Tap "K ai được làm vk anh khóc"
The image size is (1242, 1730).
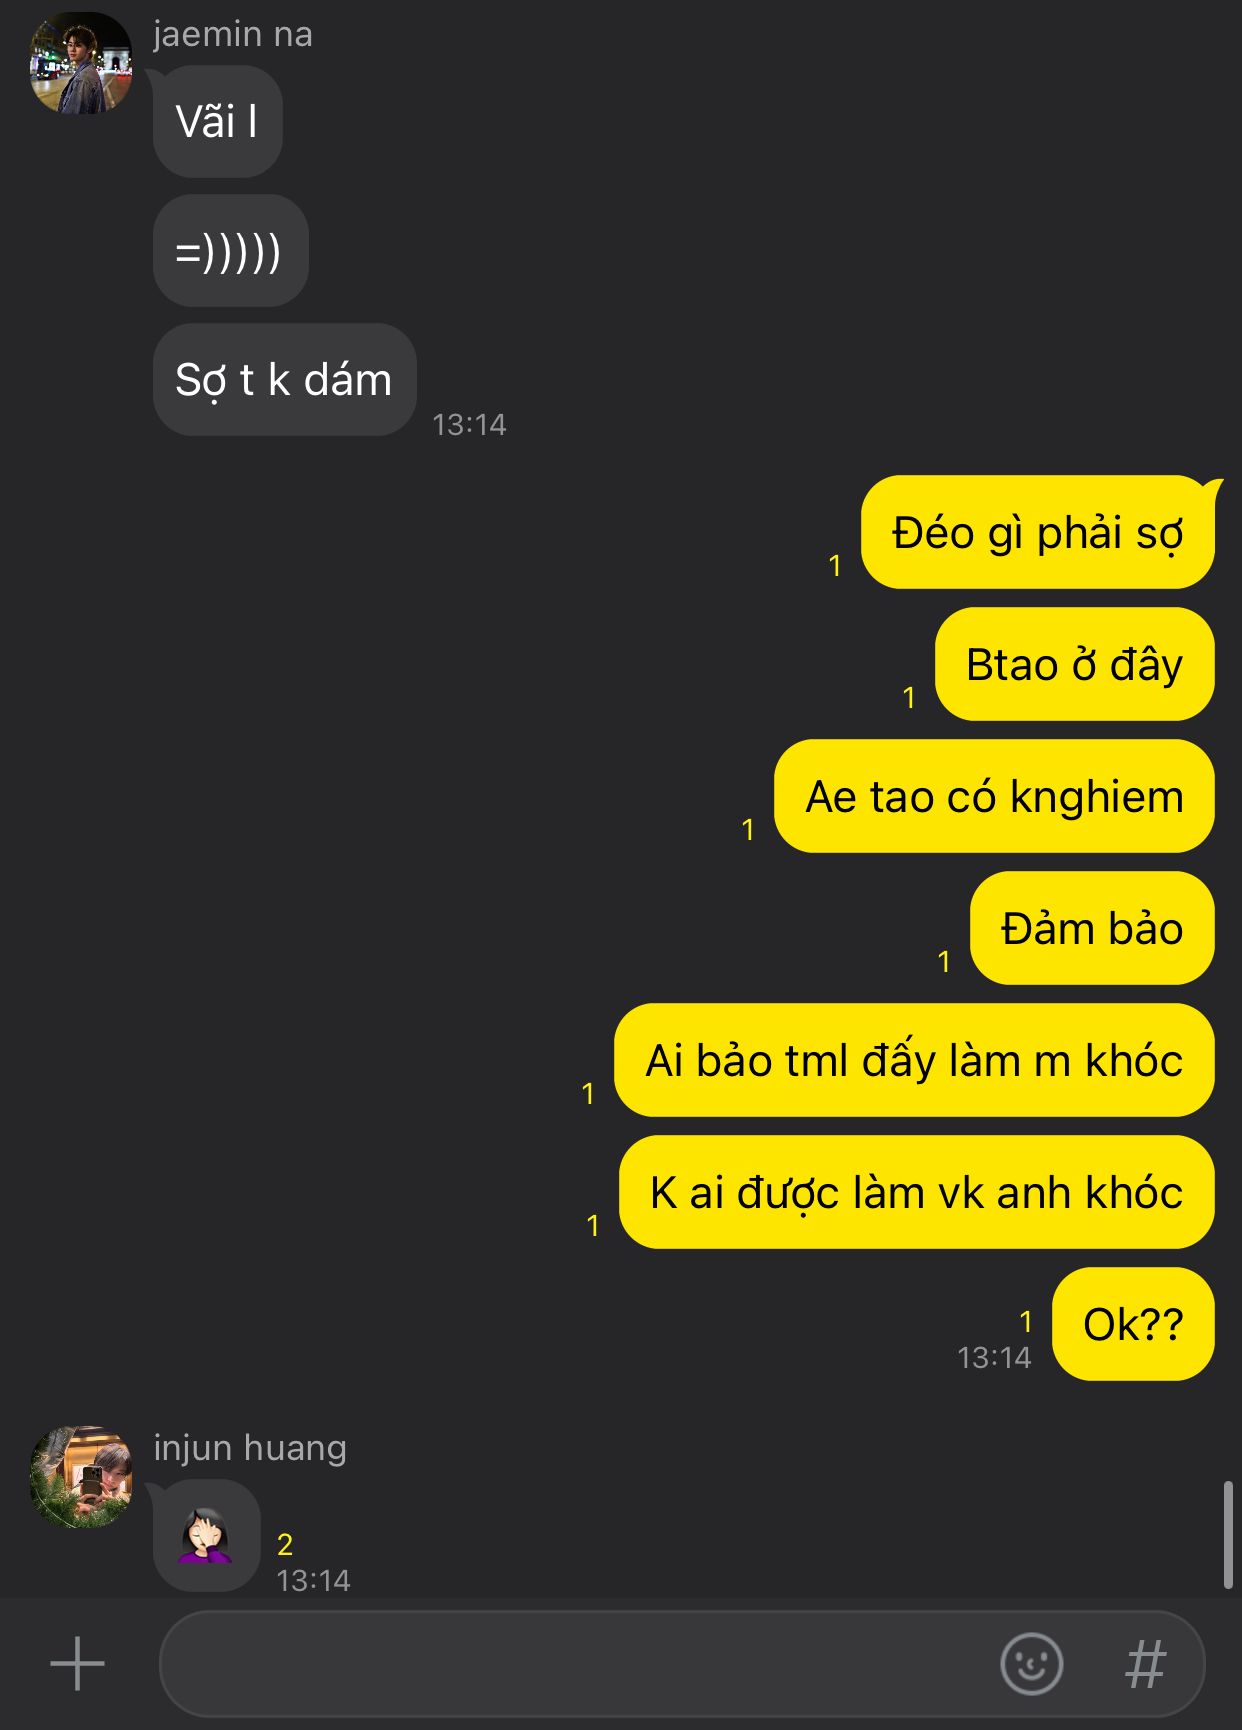coord(917,1193)
